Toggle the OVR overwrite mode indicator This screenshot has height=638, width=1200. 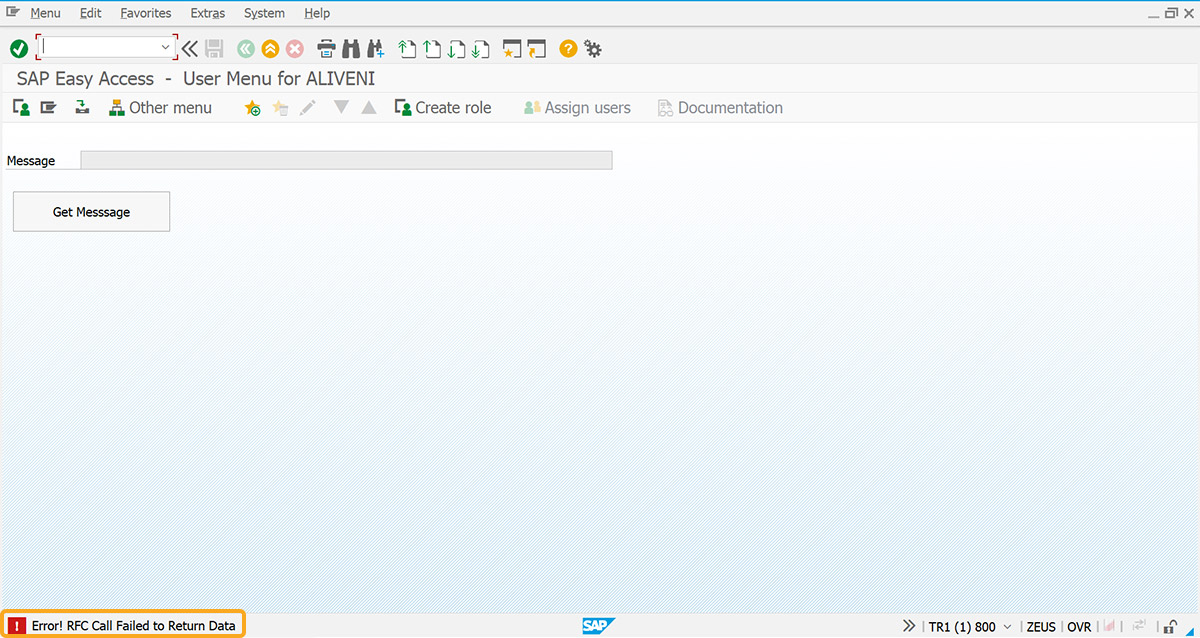click(1079, 627)
